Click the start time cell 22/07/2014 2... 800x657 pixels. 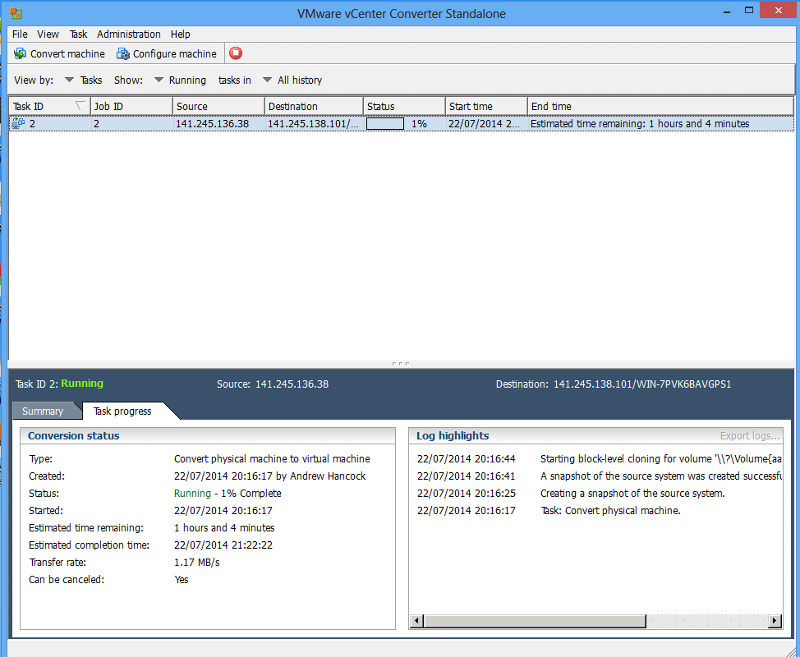point(484,123)
